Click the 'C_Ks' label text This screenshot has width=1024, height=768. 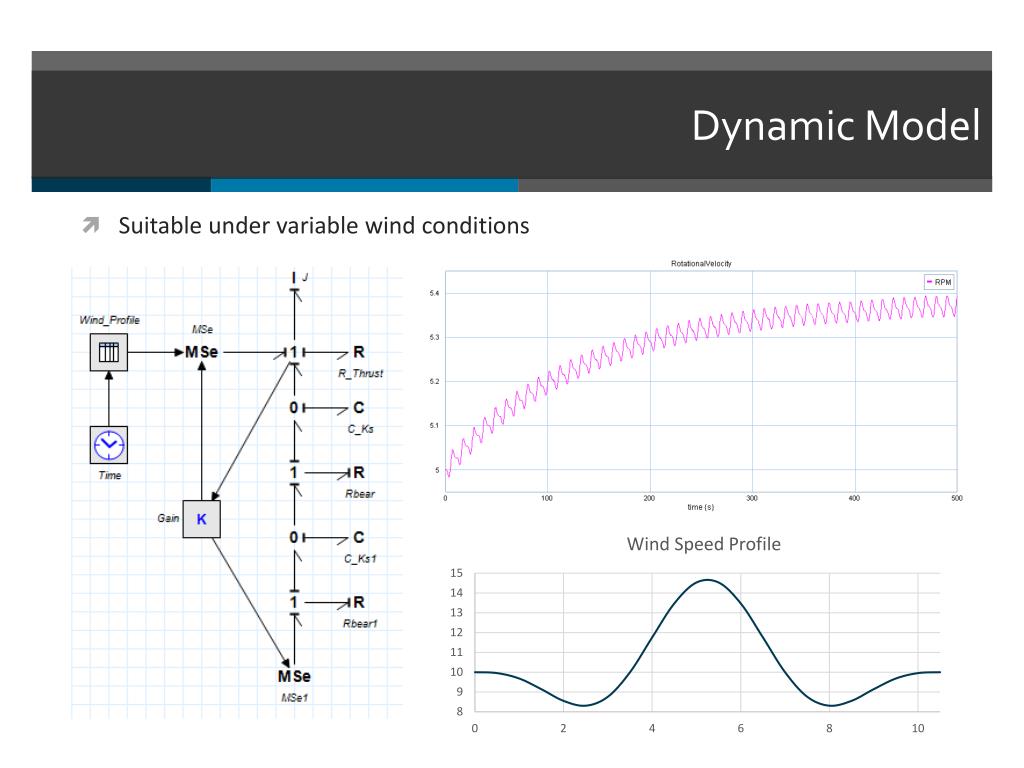pyautogui.click(x=360, y=429)
